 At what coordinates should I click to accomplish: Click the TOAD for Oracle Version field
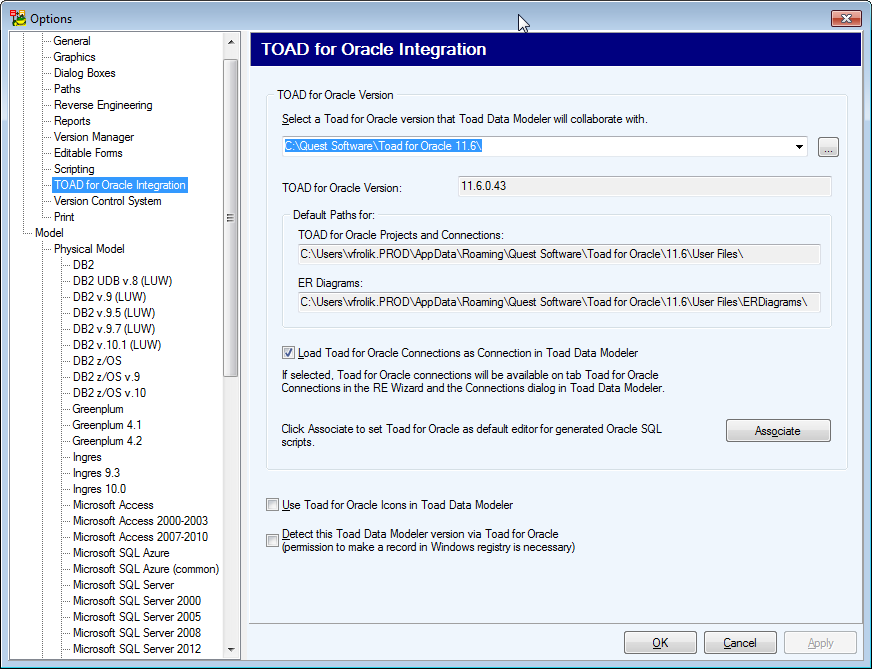(x=645, y=186)
